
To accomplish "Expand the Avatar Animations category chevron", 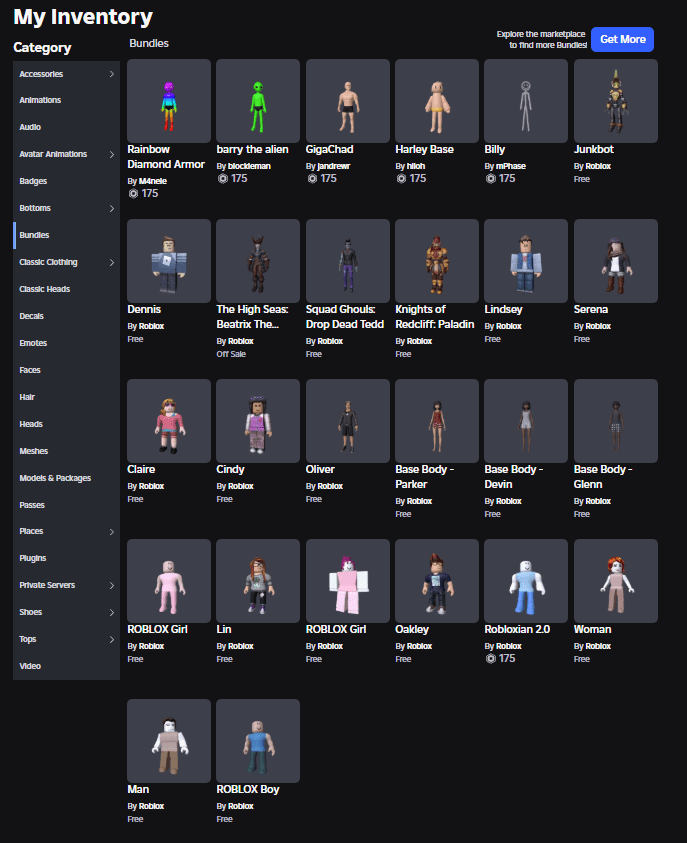I will tap(112, 154).
